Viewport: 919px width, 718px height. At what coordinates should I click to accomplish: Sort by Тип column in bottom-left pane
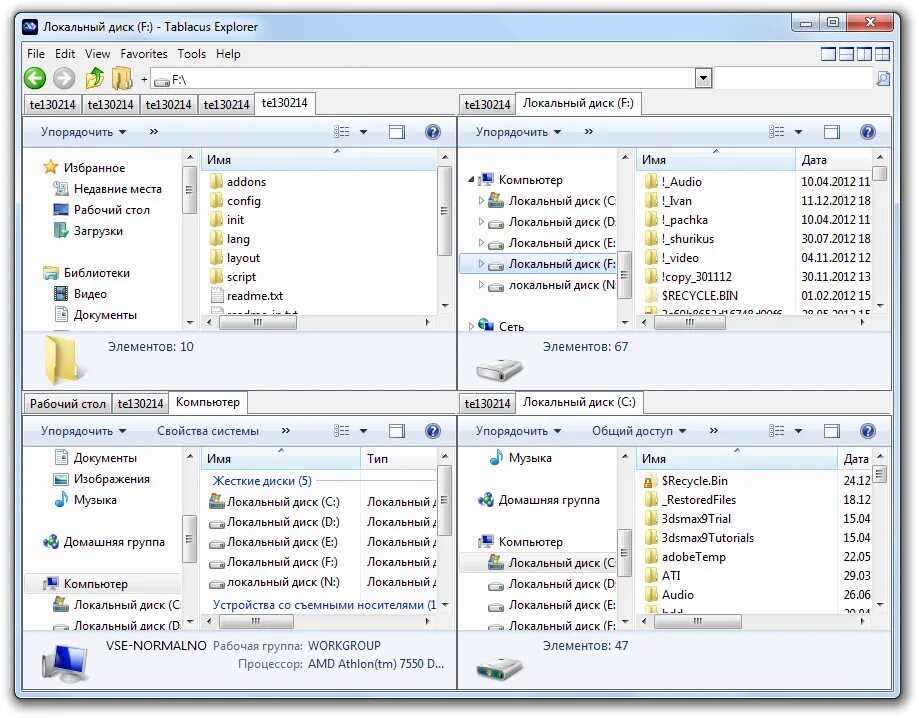click(x=399, y=458)
